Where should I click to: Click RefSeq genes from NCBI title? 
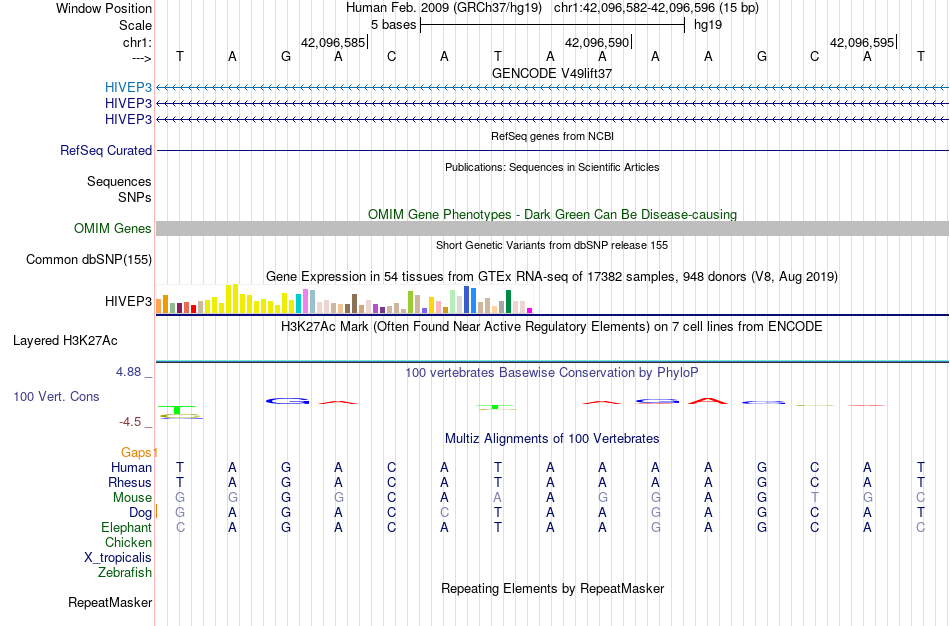coord(552,136)
